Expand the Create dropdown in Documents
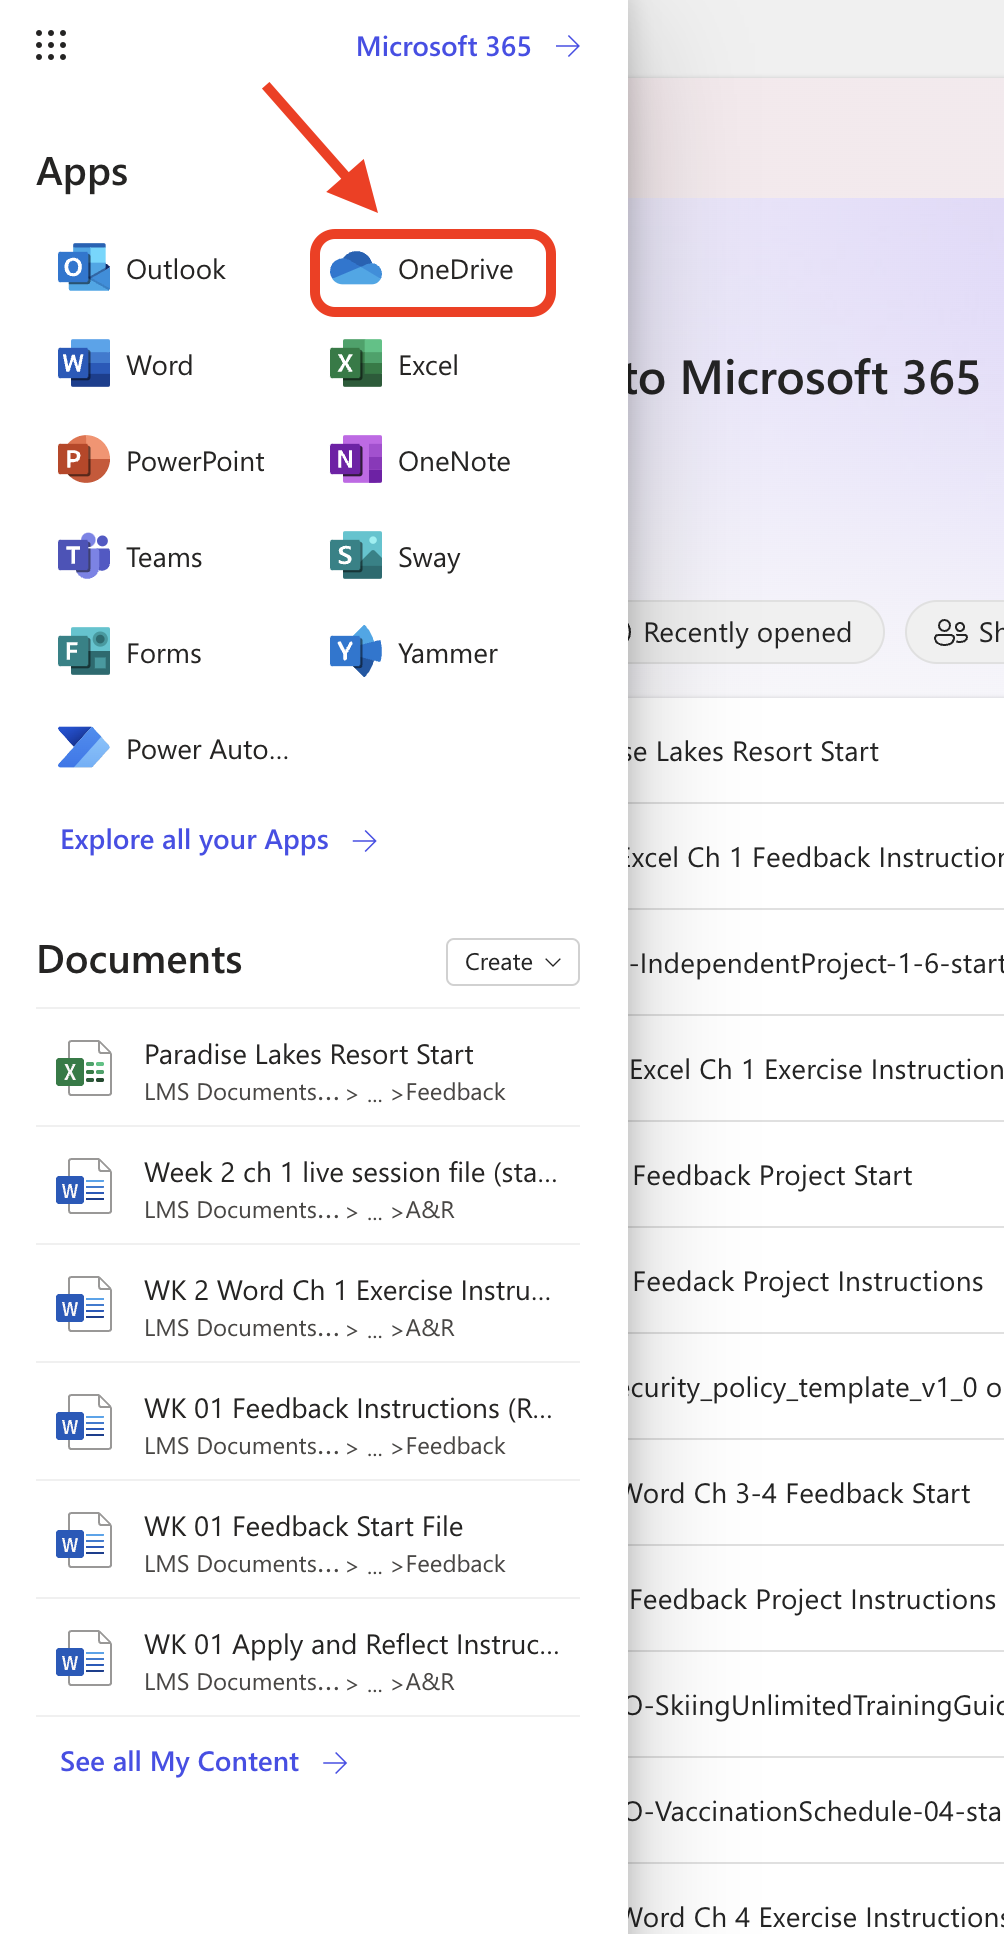The height and width of the screenshot is (1934, 1004). (512, 962)
